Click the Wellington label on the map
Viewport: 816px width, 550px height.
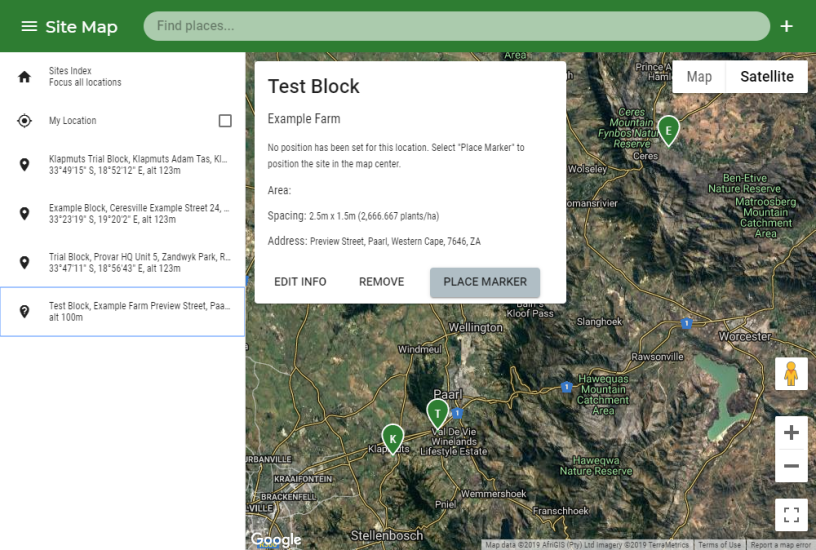(476, 327)
